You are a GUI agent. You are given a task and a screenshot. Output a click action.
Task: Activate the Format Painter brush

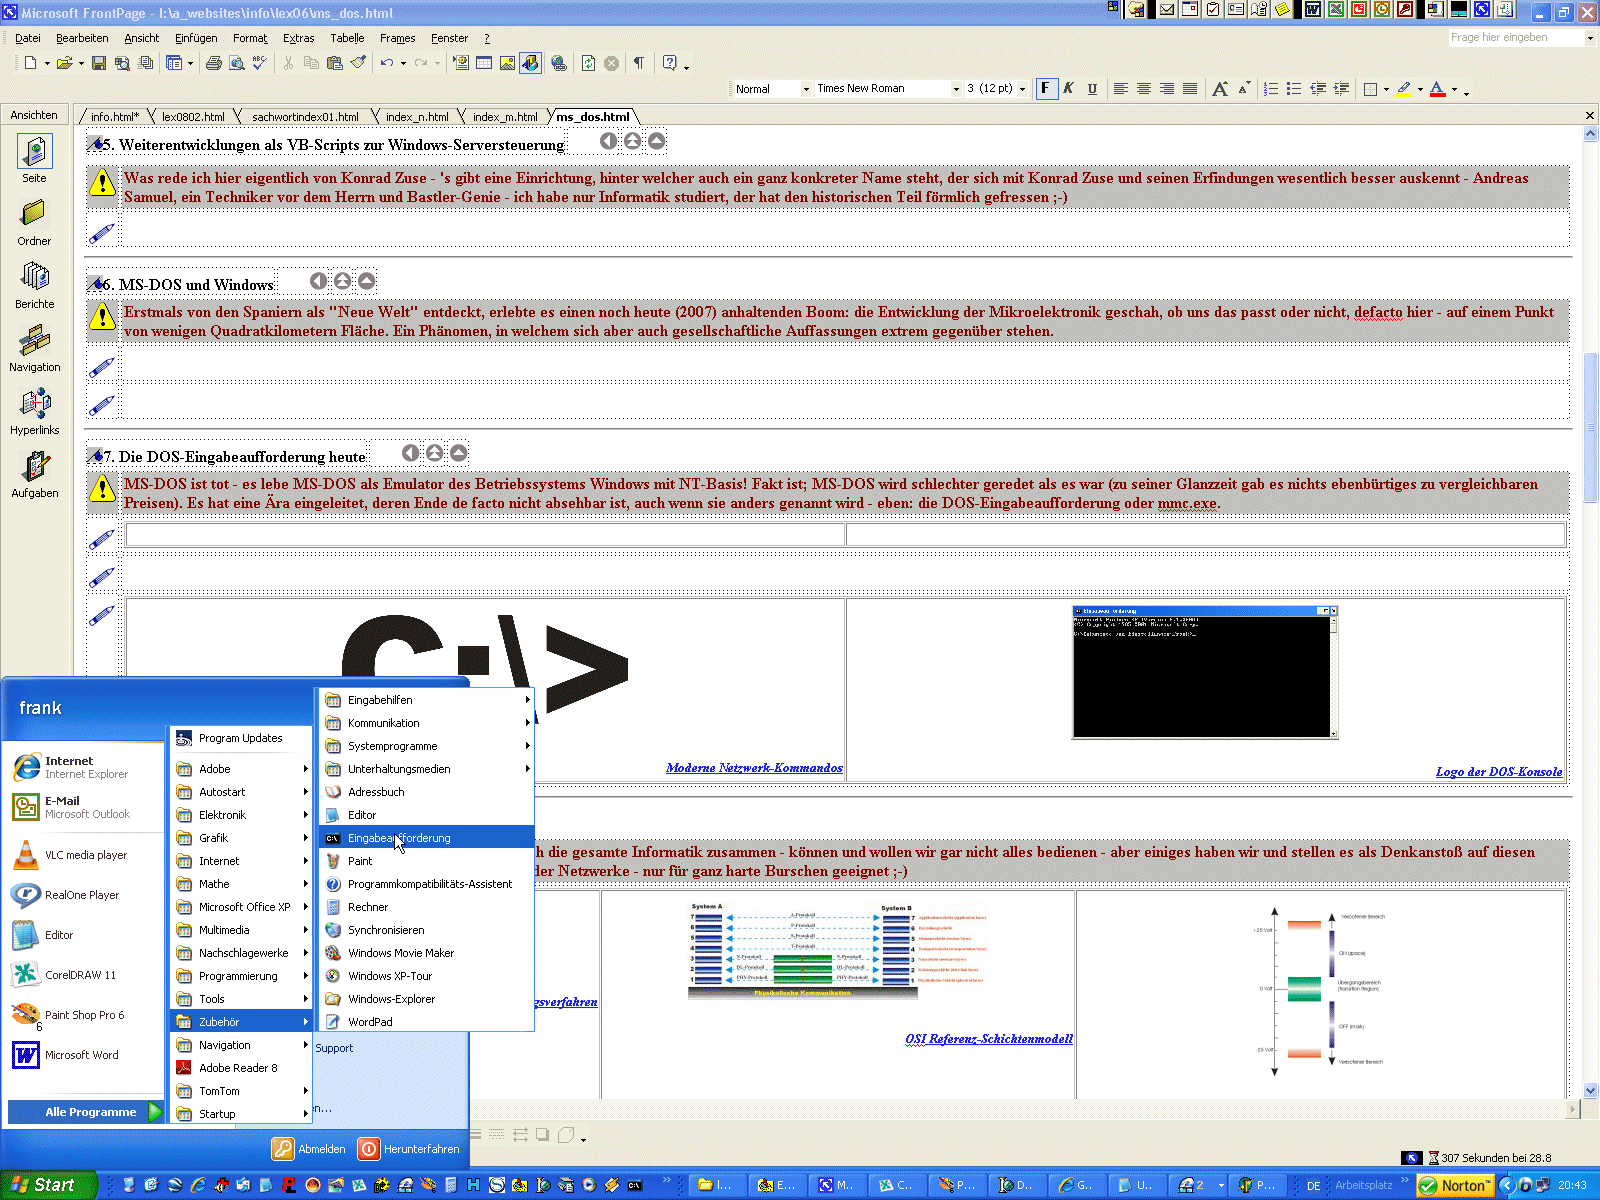(358, 63)
